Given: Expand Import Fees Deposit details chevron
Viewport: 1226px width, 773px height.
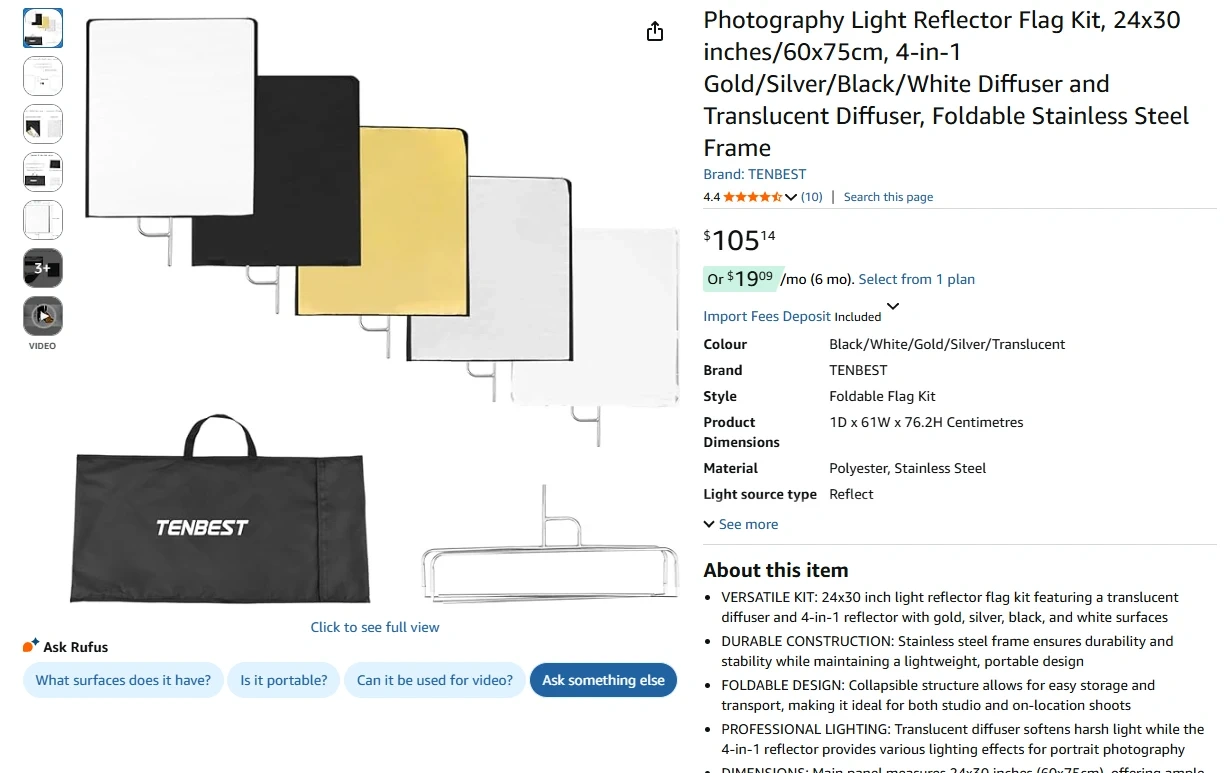Looking at the screenshot, I should (x=893, y=307).
